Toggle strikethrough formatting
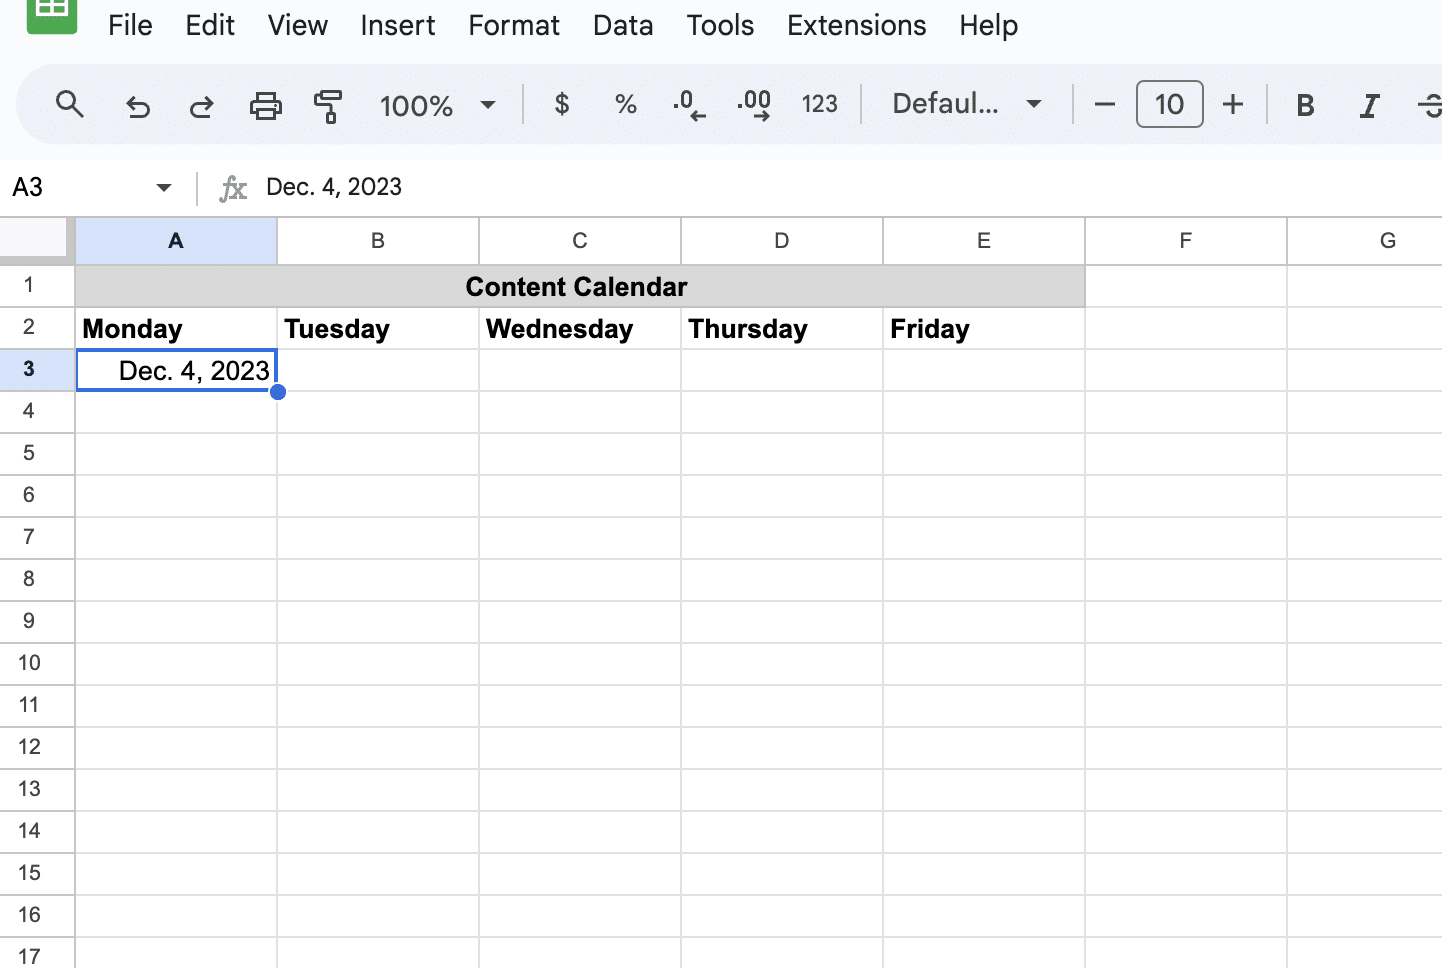1442x968 pixels. pyautogui.click(x=1430, y=105)
